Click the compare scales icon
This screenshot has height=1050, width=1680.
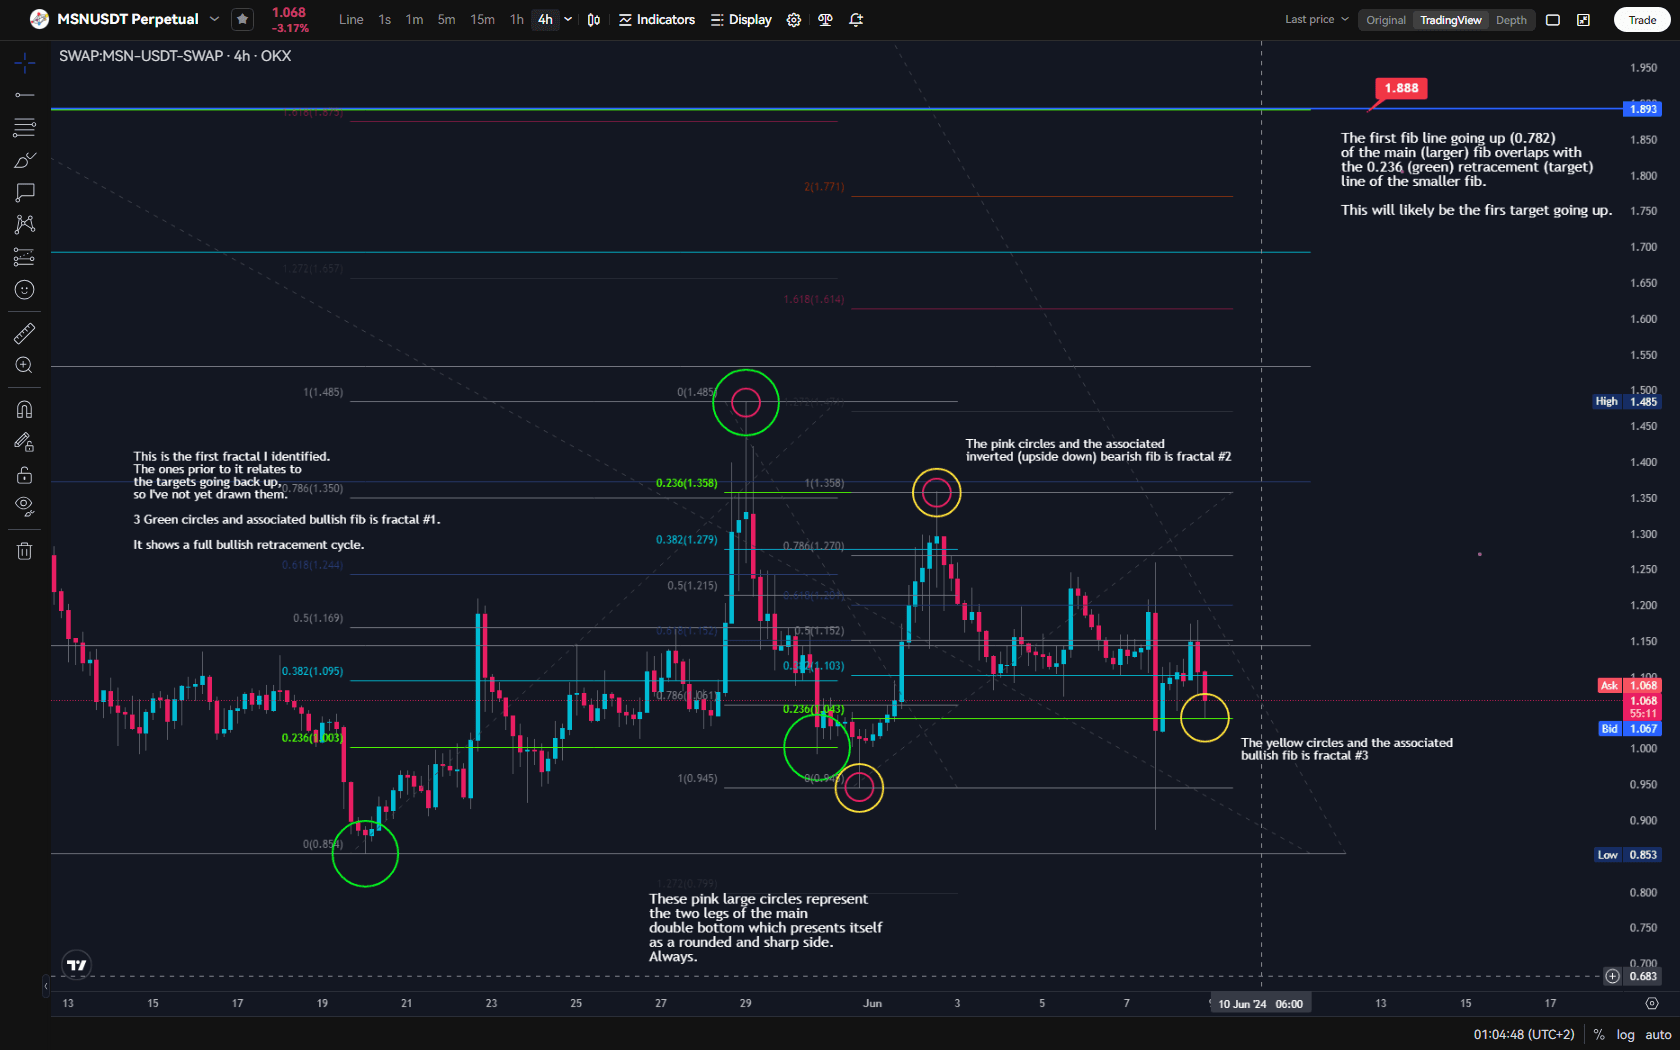[825, 20]
